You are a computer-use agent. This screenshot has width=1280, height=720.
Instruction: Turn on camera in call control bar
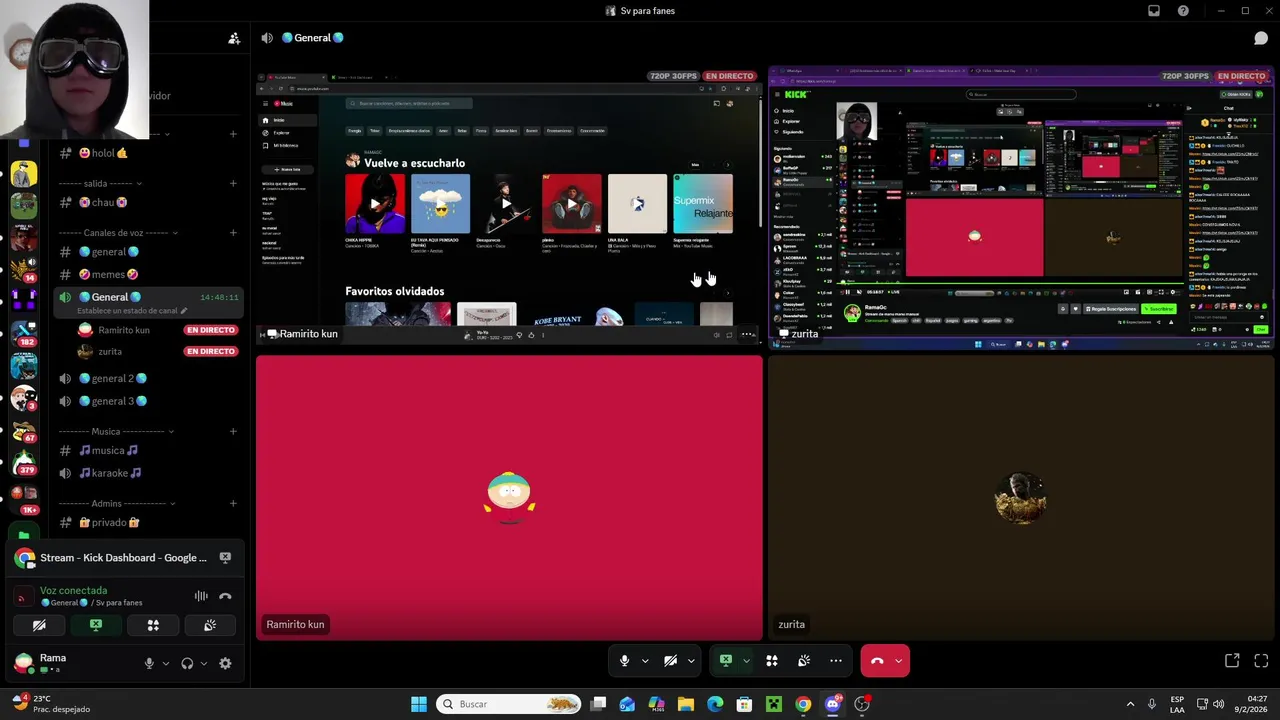[671, 661]
